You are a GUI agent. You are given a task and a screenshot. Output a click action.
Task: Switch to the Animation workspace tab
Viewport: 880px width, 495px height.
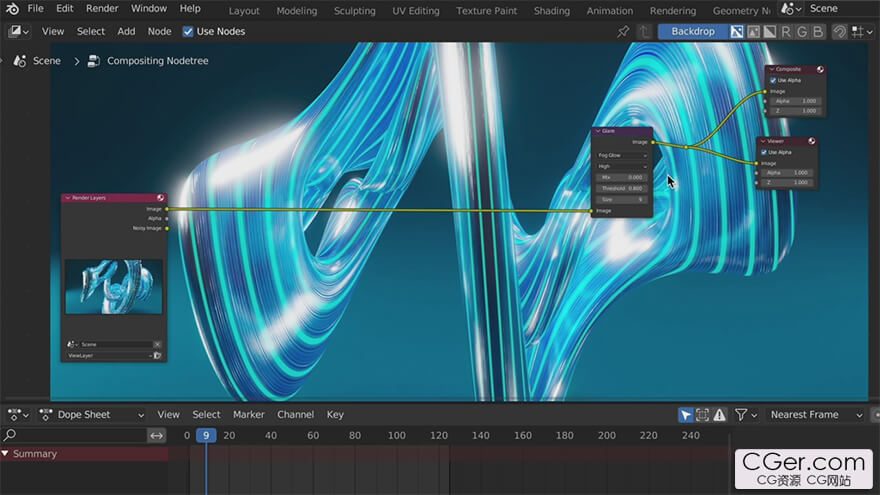[609, 11]
